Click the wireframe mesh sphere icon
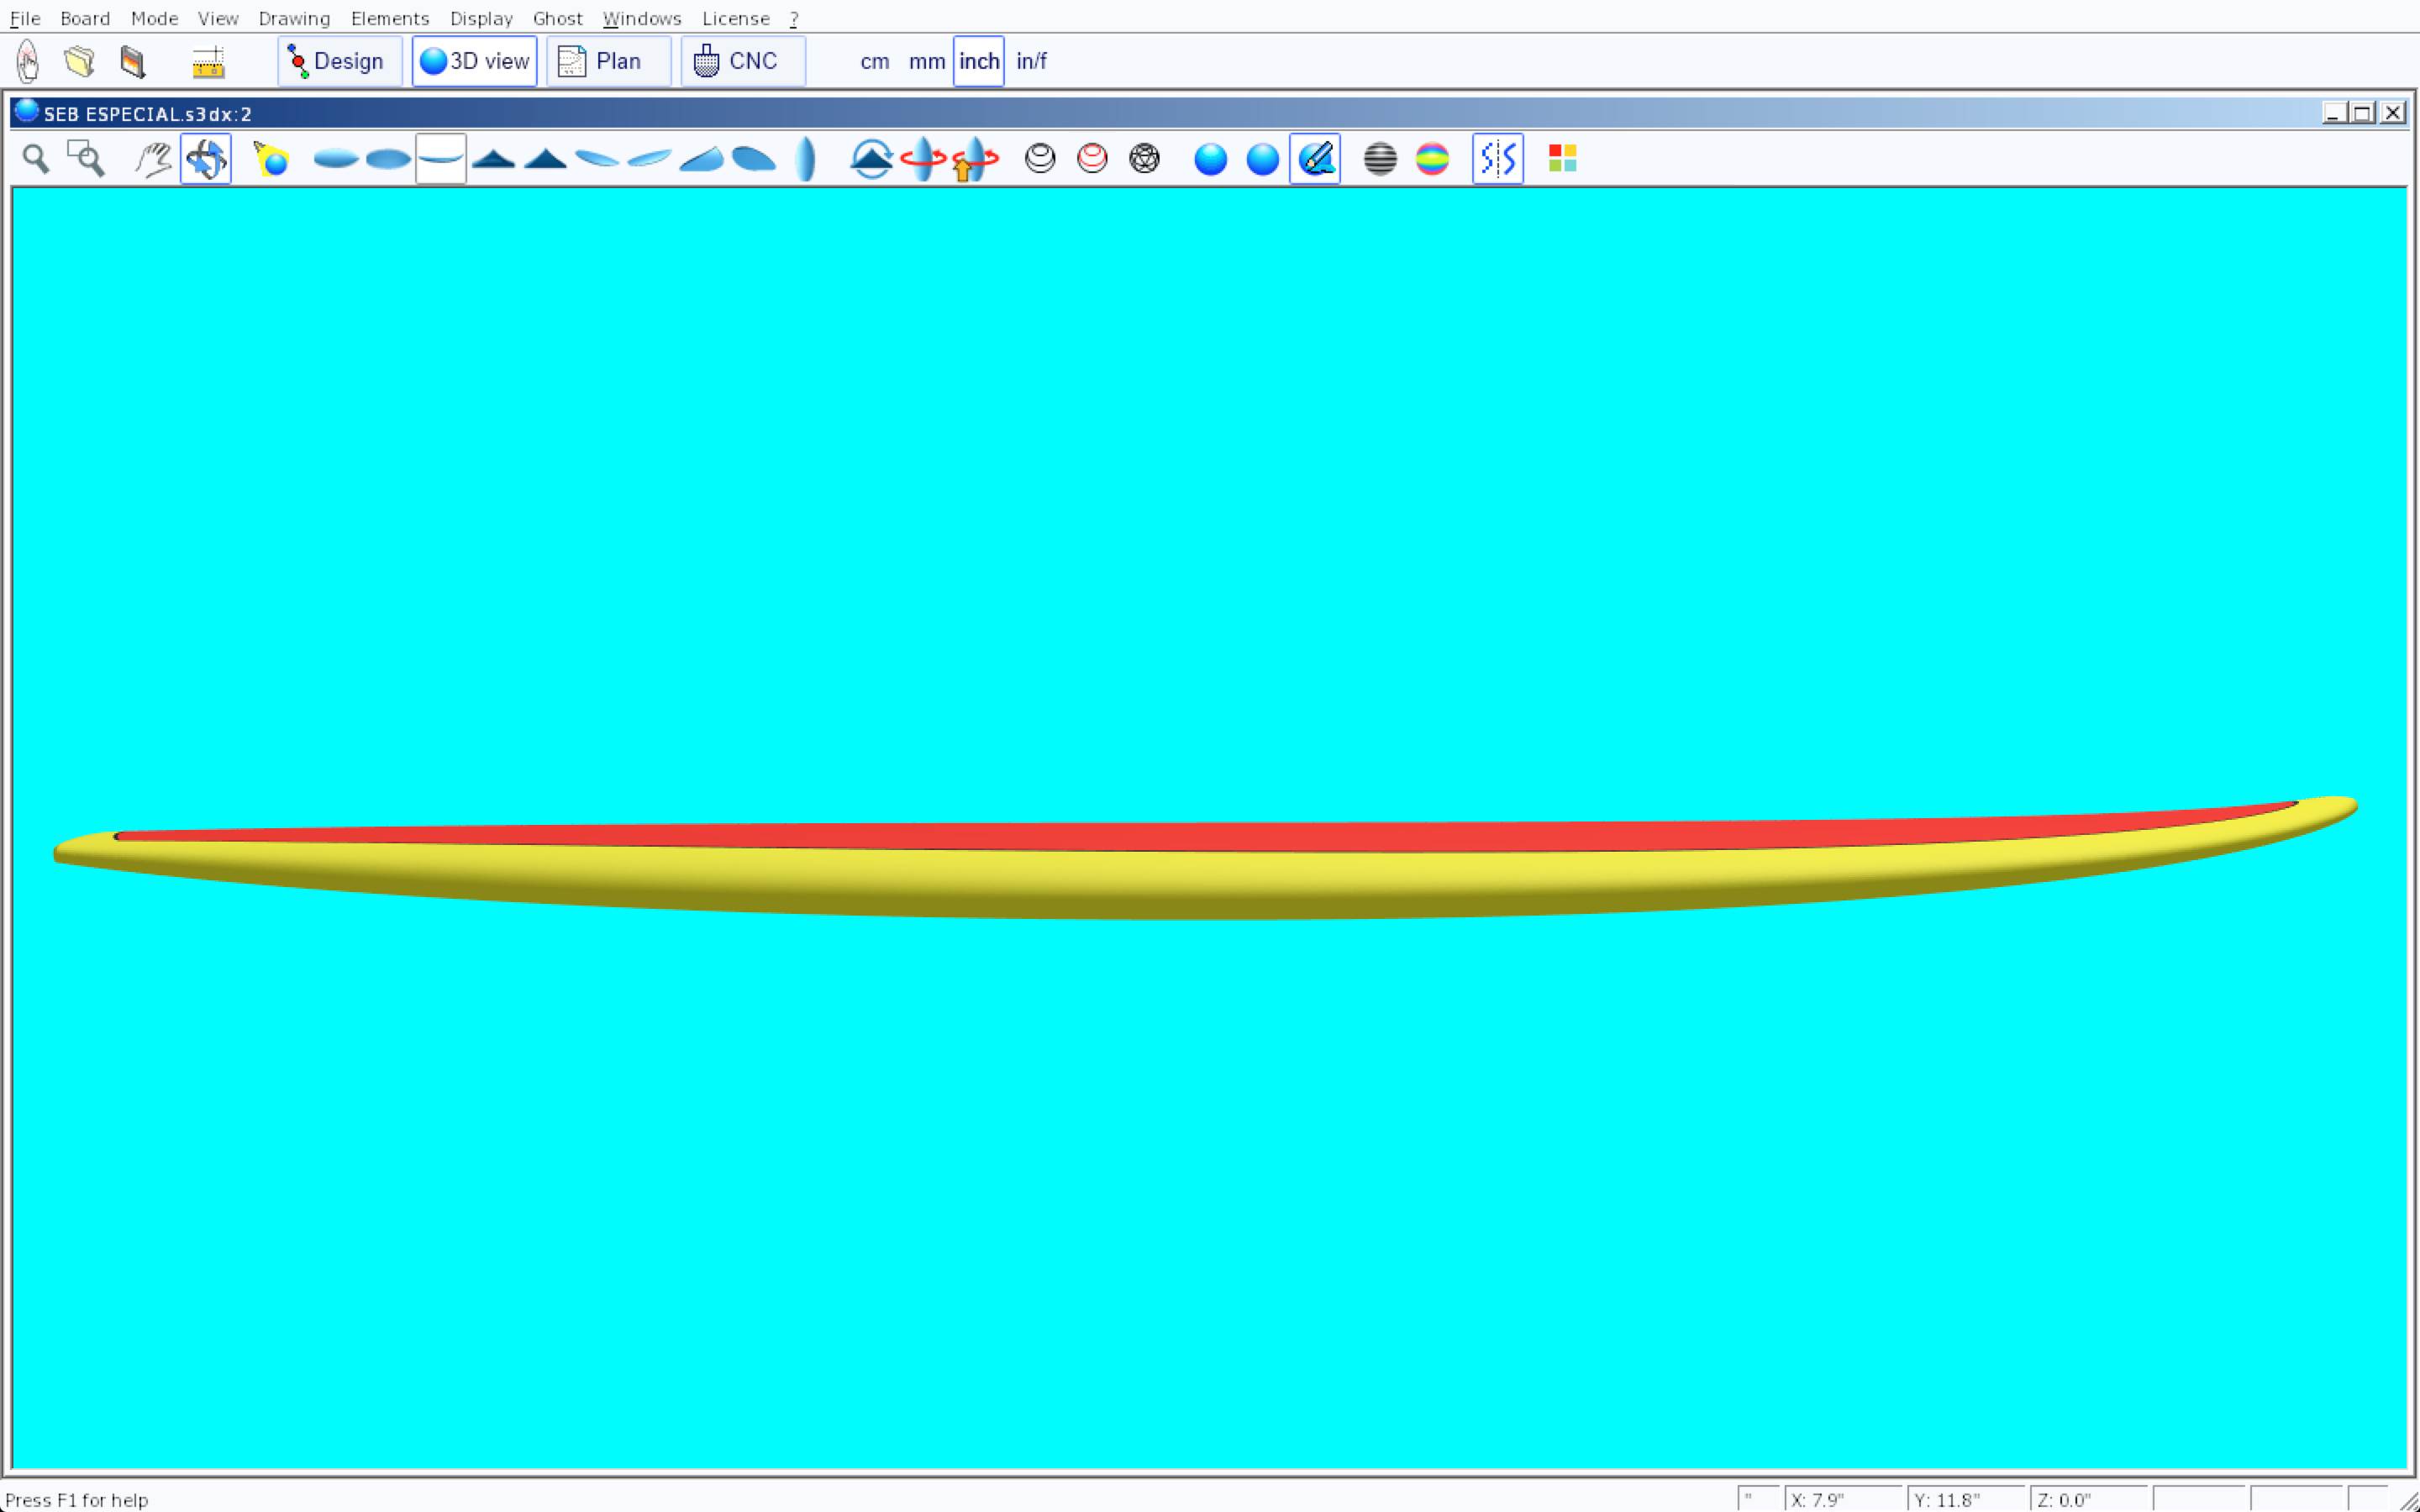This screenshot has height=1512, width=2420. tap(1144, 159)
